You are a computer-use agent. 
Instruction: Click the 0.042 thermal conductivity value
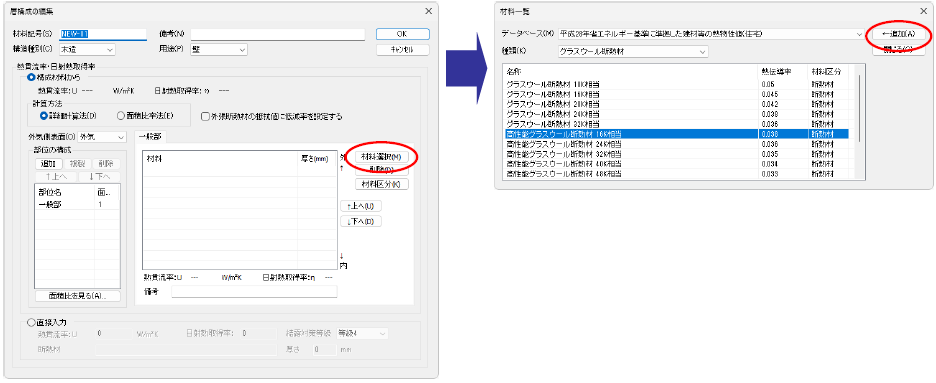[769, 104]
